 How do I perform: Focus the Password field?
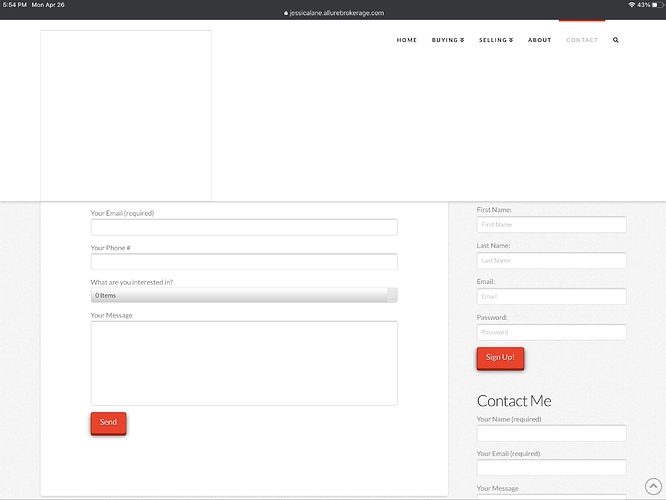(x=551, y=332)
